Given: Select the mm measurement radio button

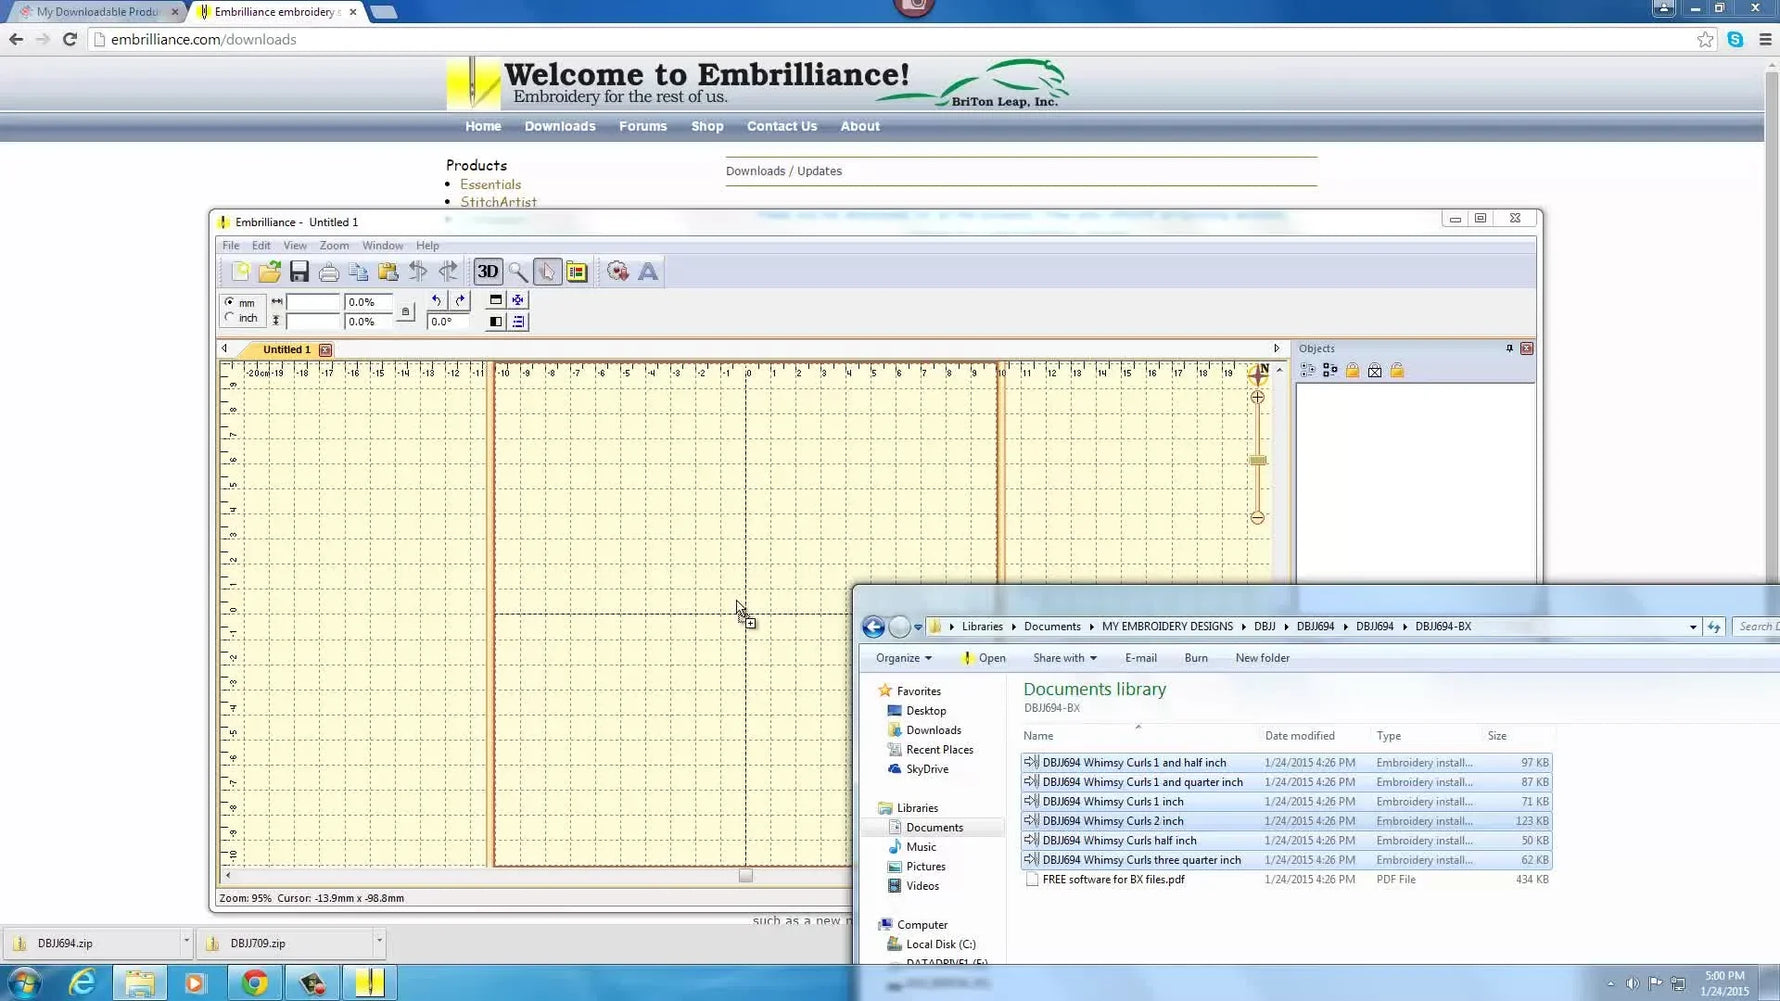Looking at the screenshot, I should coord(229,302).
